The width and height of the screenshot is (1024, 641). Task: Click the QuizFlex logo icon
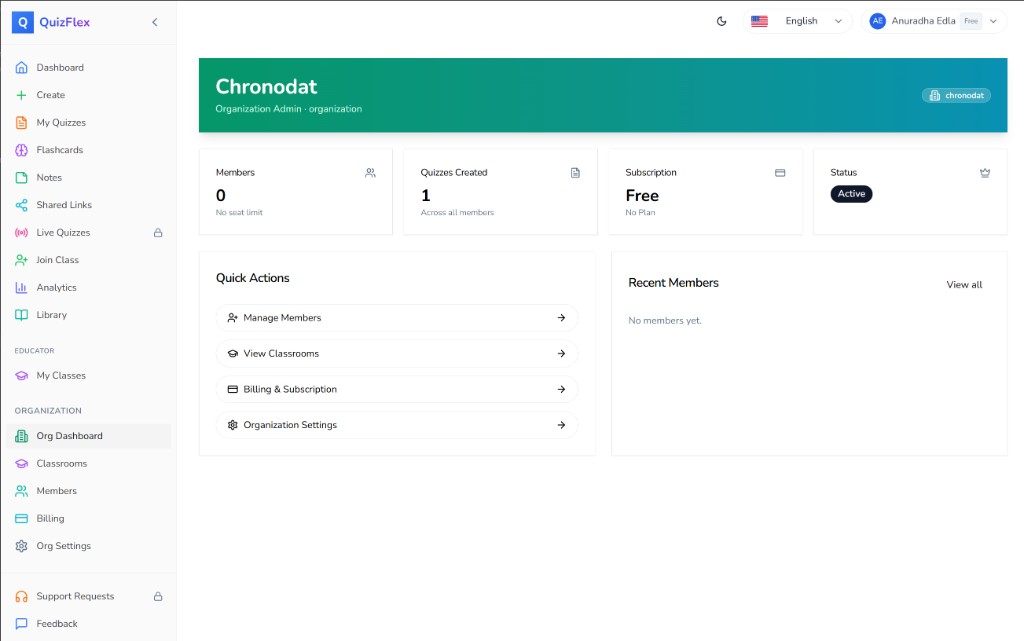22,22
